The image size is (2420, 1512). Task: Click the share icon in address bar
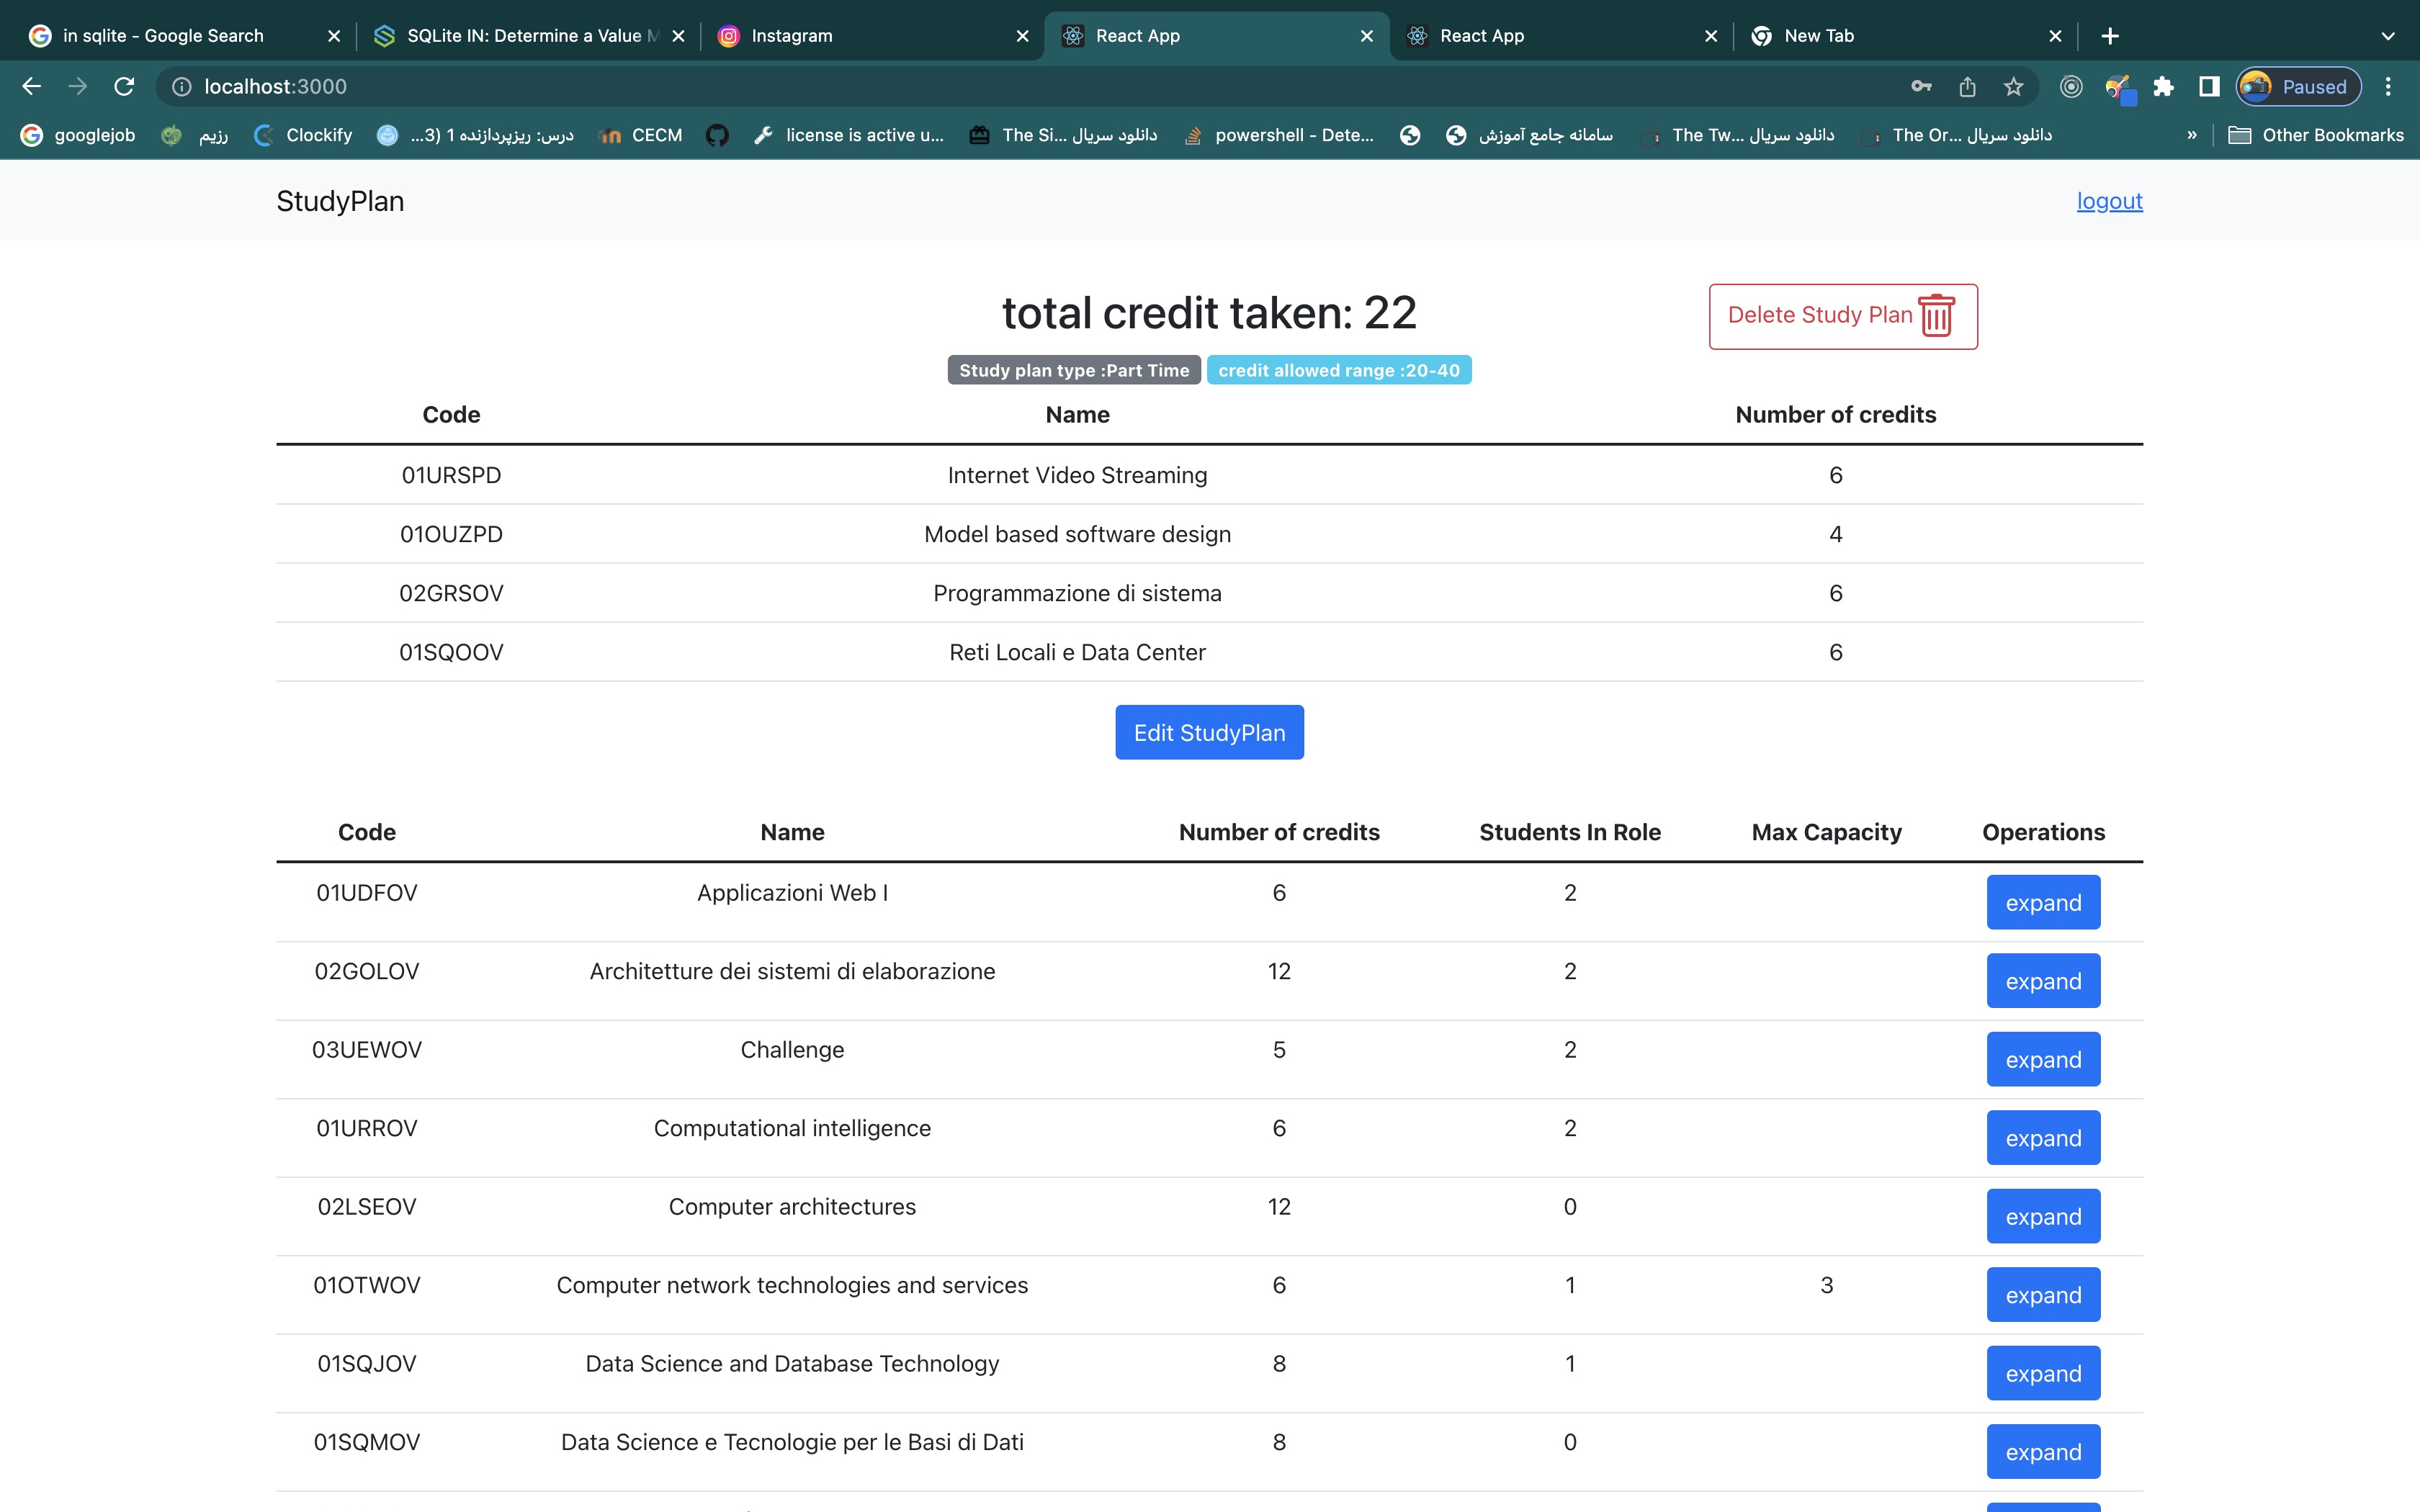(1967, 87)
